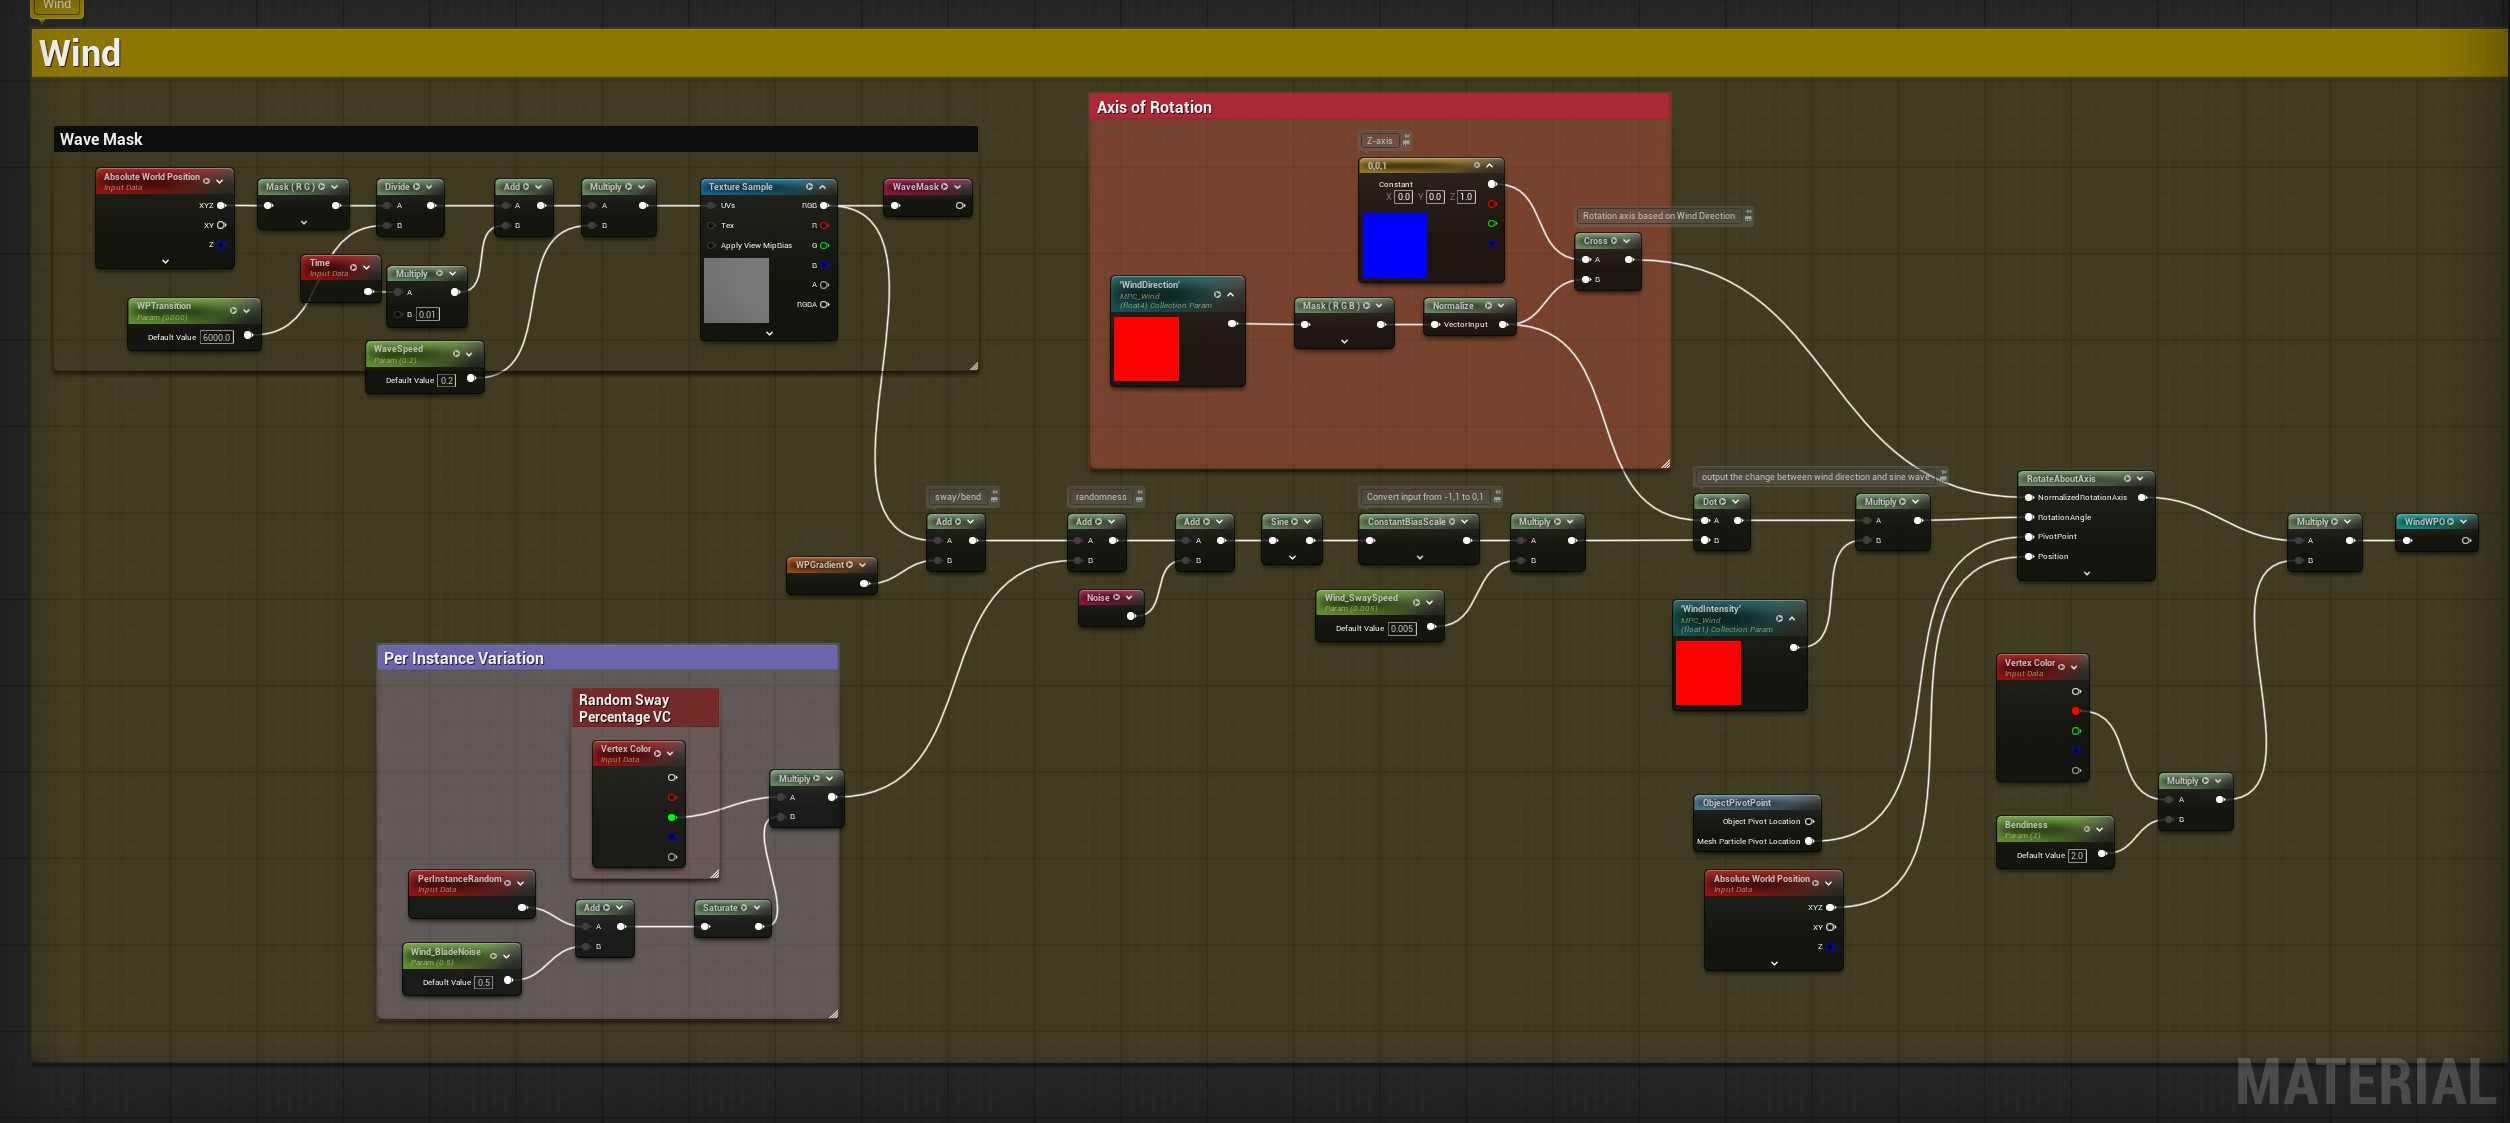Click the red preview swatch on 'WindIntensity' node
This screenshot has width=2510, height=1123.
[x=1708, y=673]
